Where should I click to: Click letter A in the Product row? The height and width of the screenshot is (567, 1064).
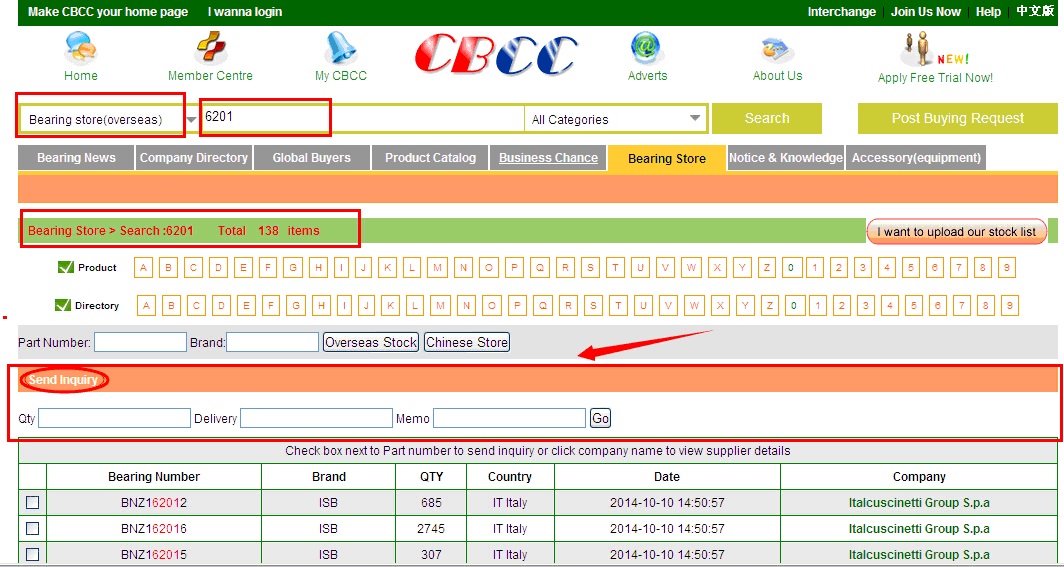click(143, 268)
